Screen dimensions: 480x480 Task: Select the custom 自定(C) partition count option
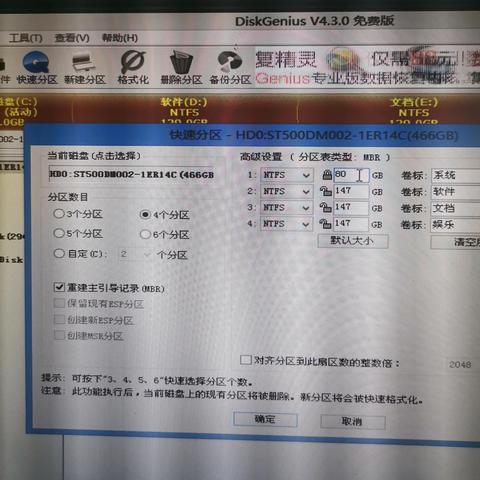click(80, 254)
